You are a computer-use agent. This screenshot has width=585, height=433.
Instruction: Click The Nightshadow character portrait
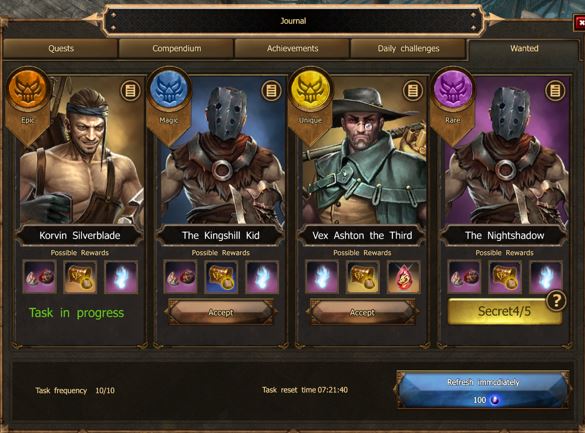tap(506, 151)
